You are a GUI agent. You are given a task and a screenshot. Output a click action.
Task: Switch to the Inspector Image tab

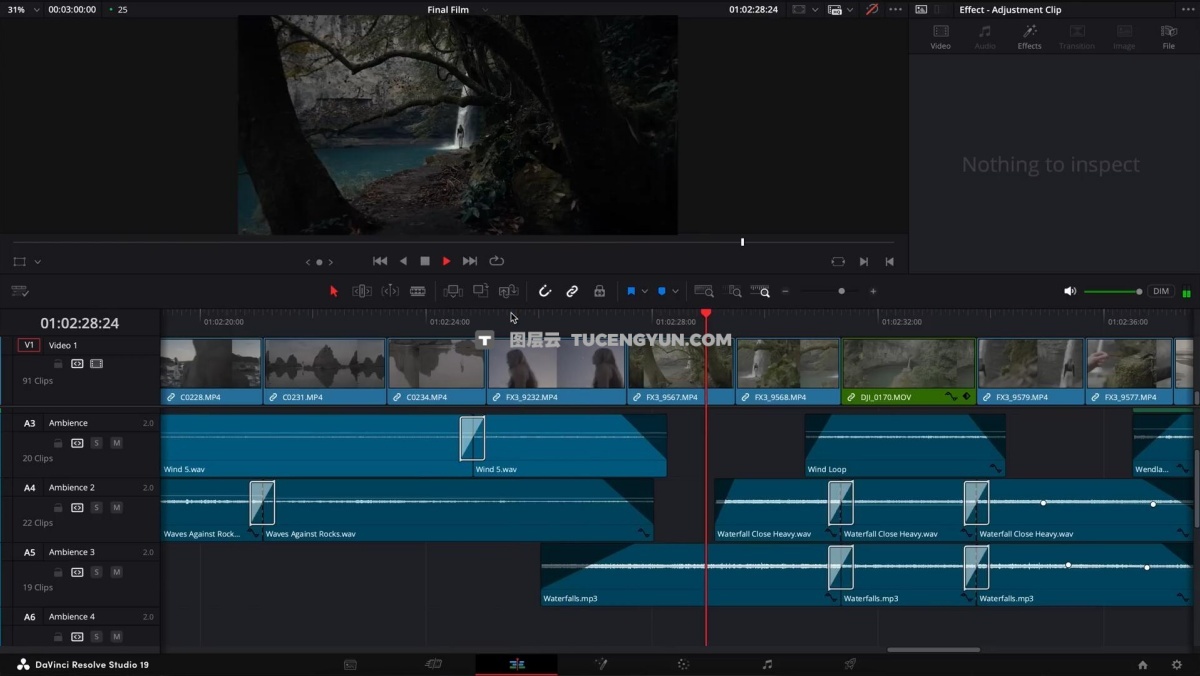point(1124,37)
